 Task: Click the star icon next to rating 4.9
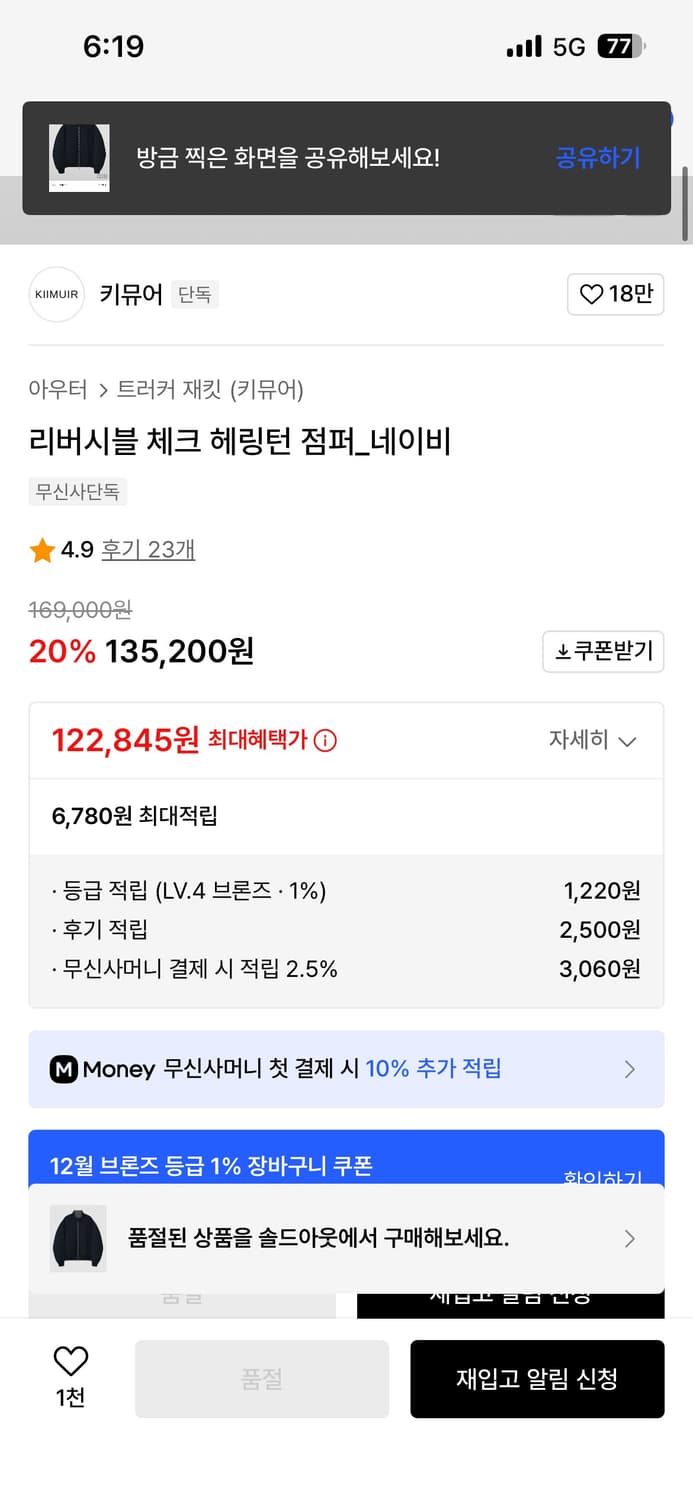(x=42, y=549)
